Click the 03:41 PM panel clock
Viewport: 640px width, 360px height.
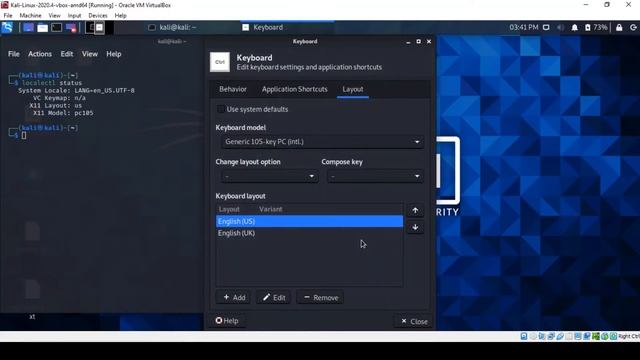coord(524,27)
